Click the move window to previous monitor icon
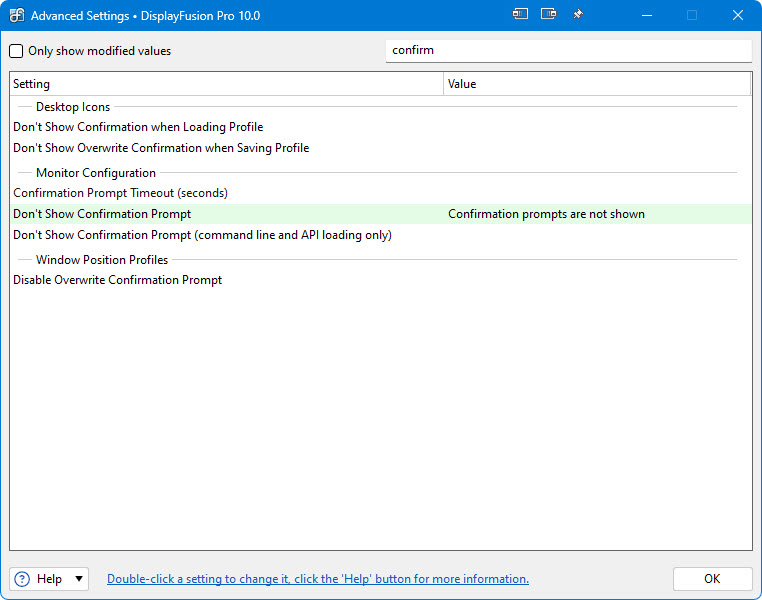Viewport: 762px width, 600px height. click(x=520, y=15)
